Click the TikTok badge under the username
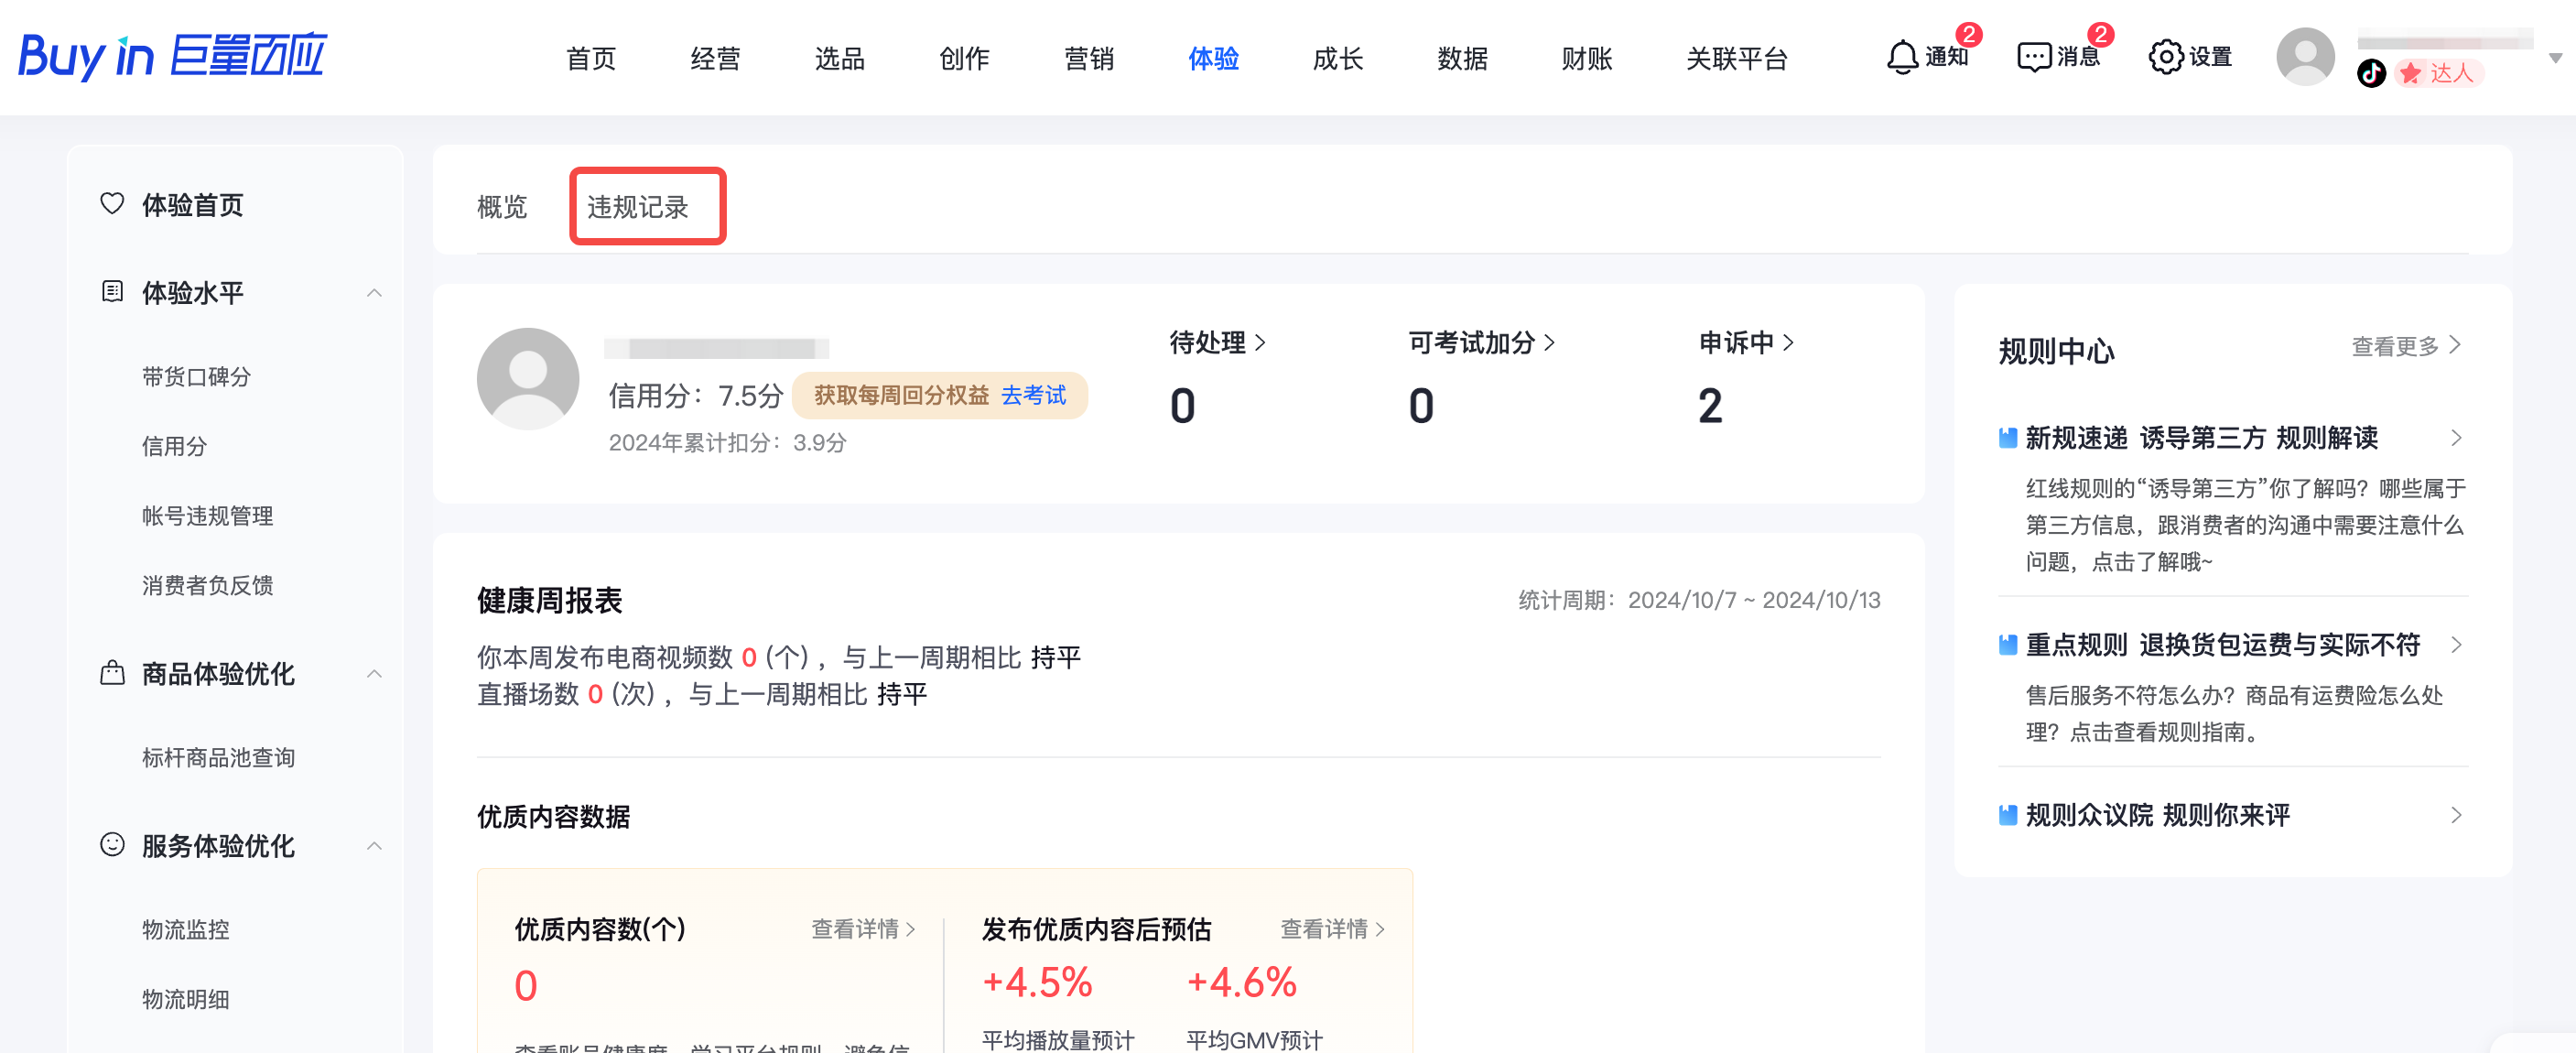The image size is (2576, 1053). 2371,74
